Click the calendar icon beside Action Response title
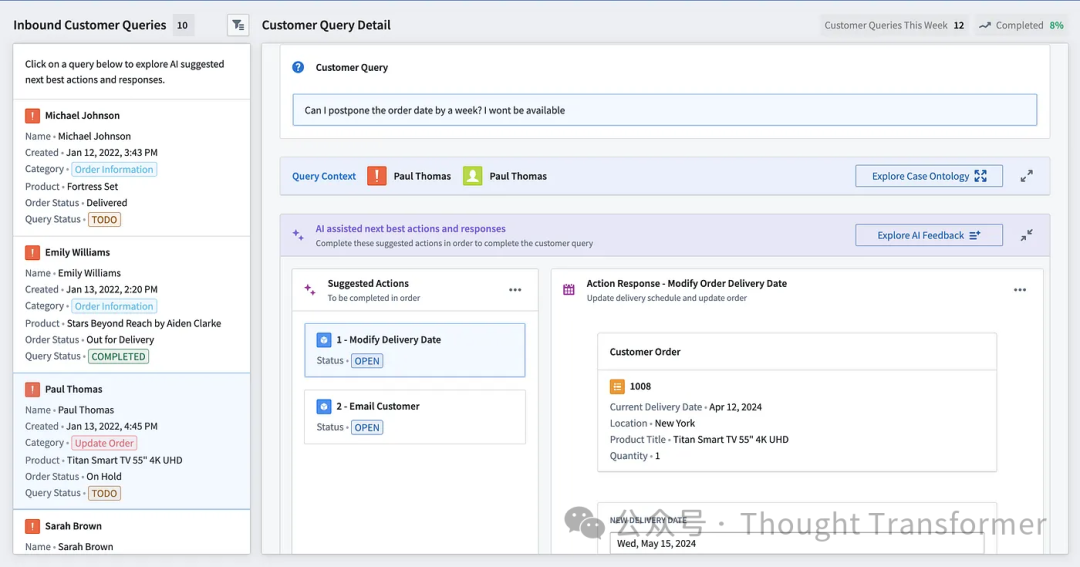The image size is (1080, 567). (569, 289)
